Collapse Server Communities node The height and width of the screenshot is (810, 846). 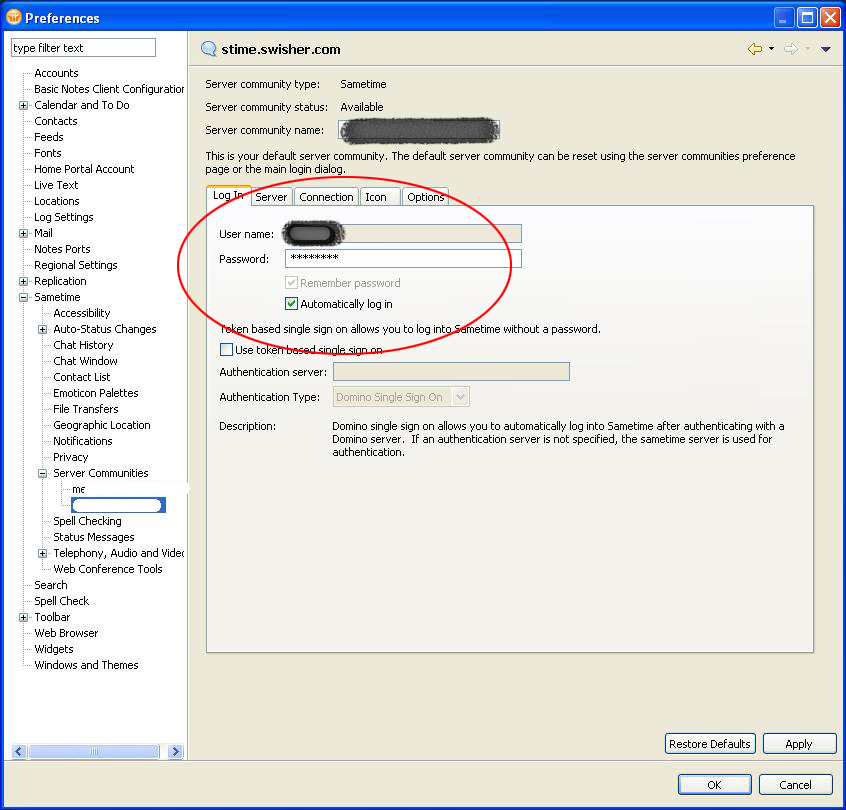pos(43,473)
